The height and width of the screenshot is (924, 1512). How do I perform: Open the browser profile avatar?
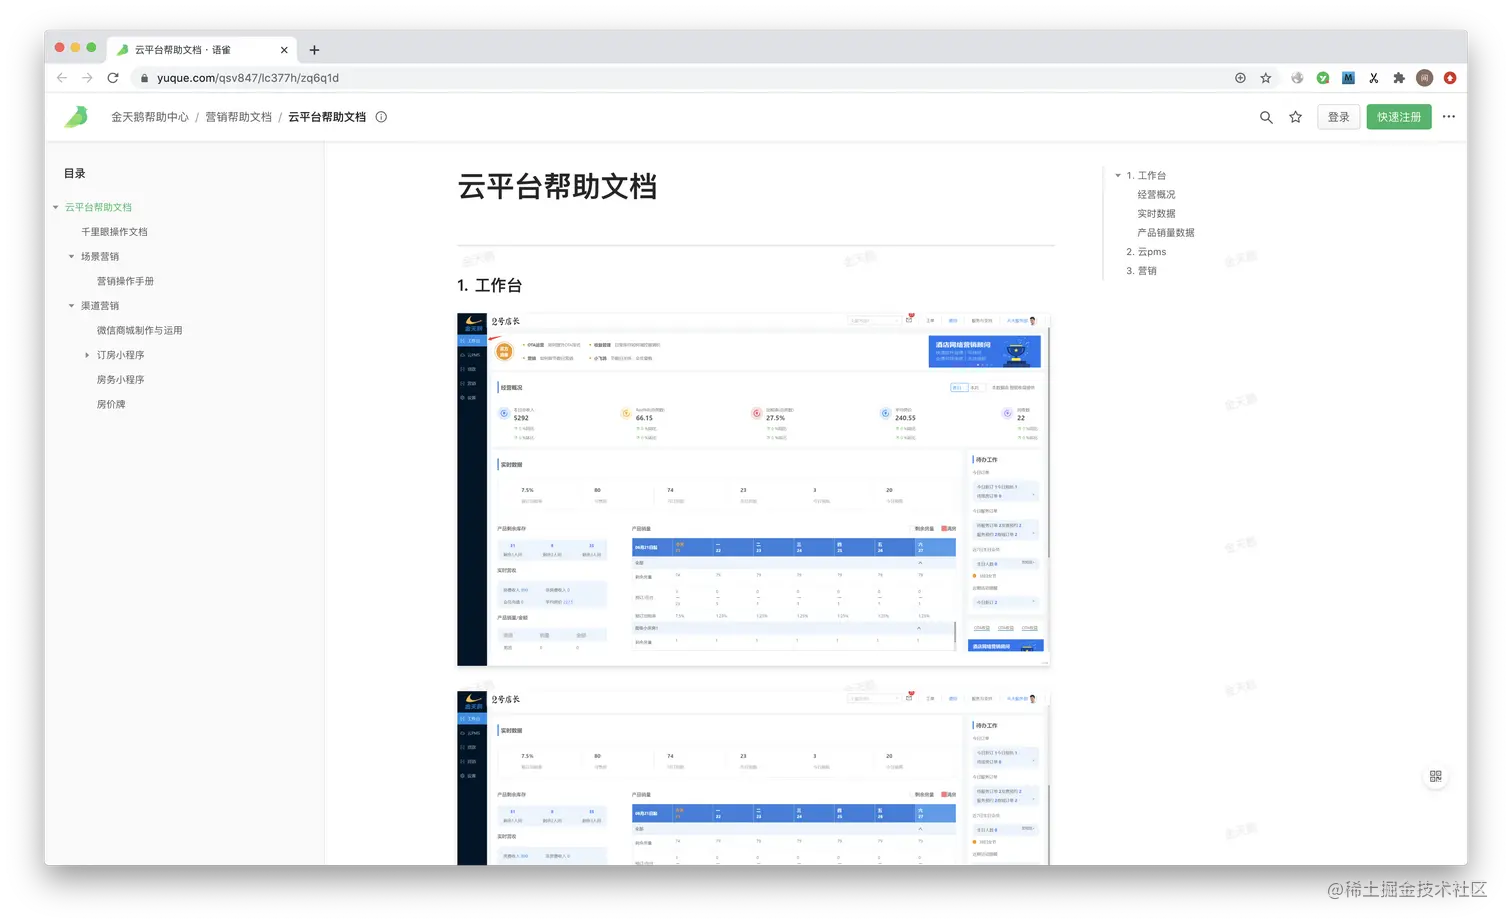1425,78
